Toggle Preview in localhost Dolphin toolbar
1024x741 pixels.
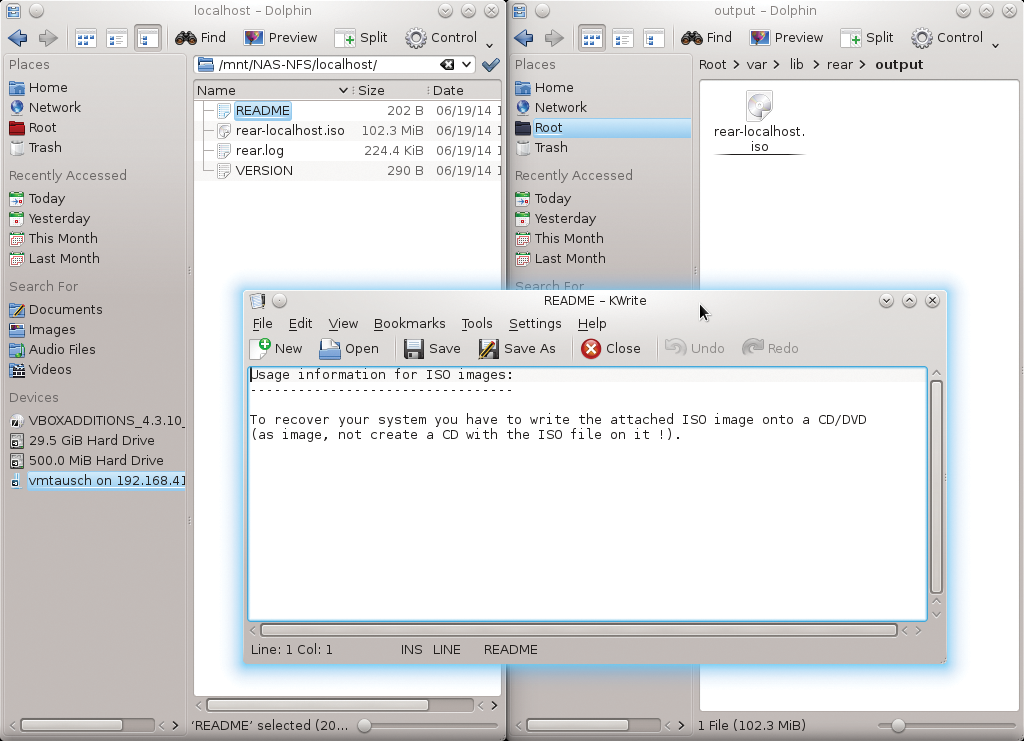pos(280,38)
